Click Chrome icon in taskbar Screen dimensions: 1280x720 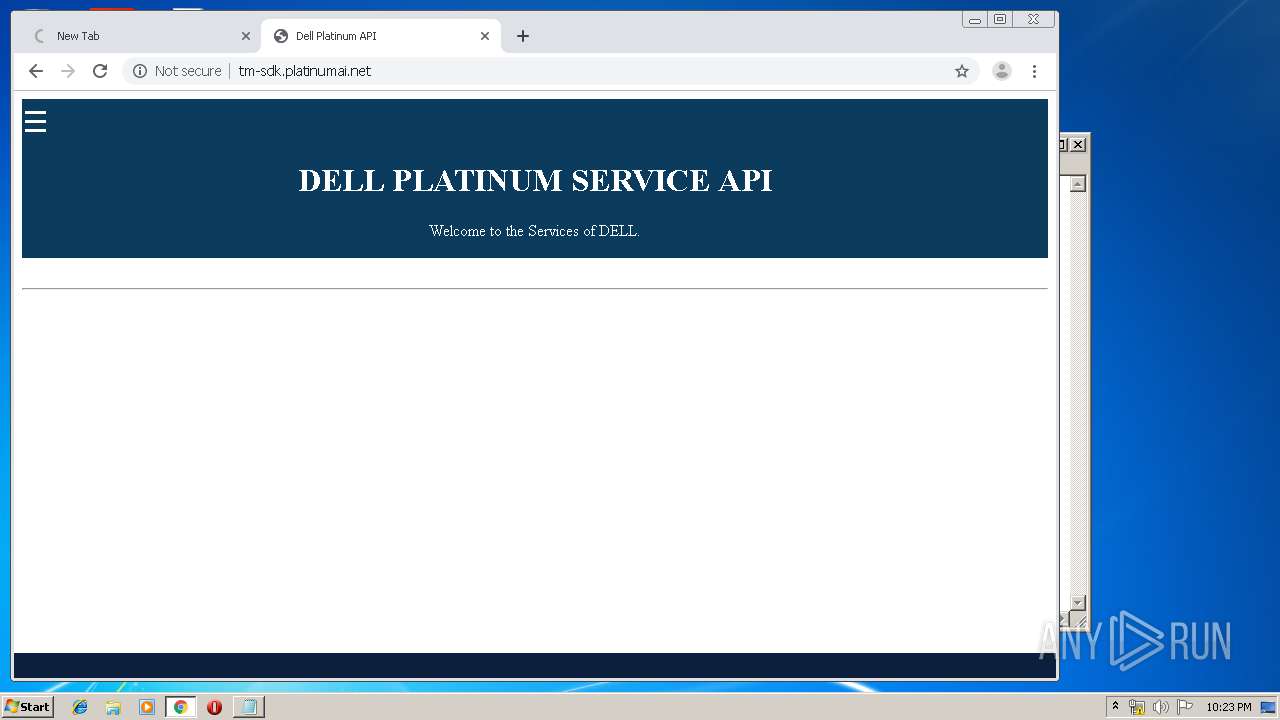[180, 707]
